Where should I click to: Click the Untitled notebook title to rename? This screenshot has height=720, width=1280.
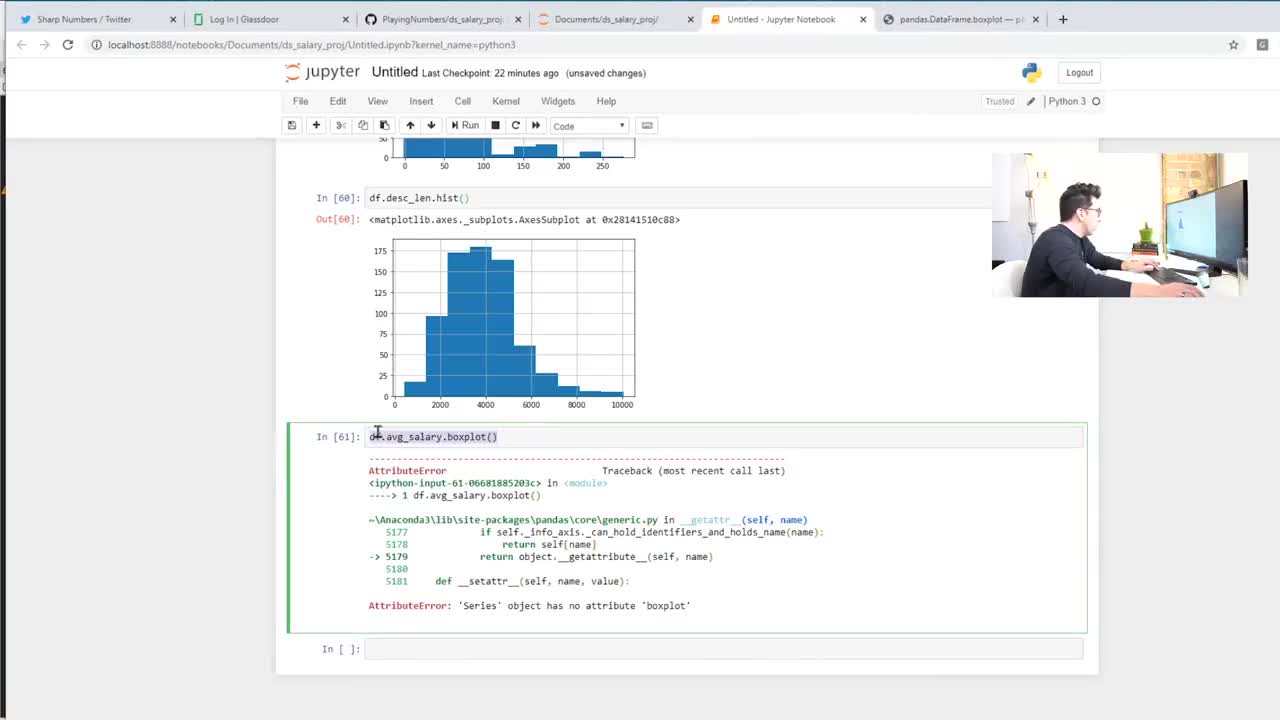(394, 72)
